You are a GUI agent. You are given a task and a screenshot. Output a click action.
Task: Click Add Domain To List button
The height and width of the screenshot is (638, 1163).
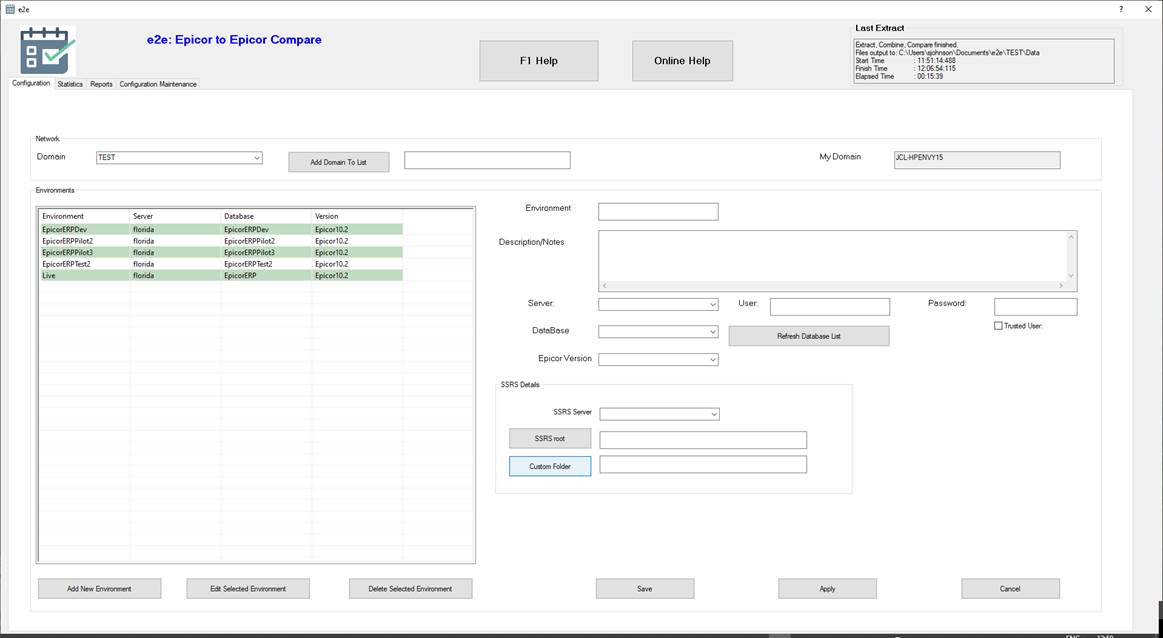point(338,162)
